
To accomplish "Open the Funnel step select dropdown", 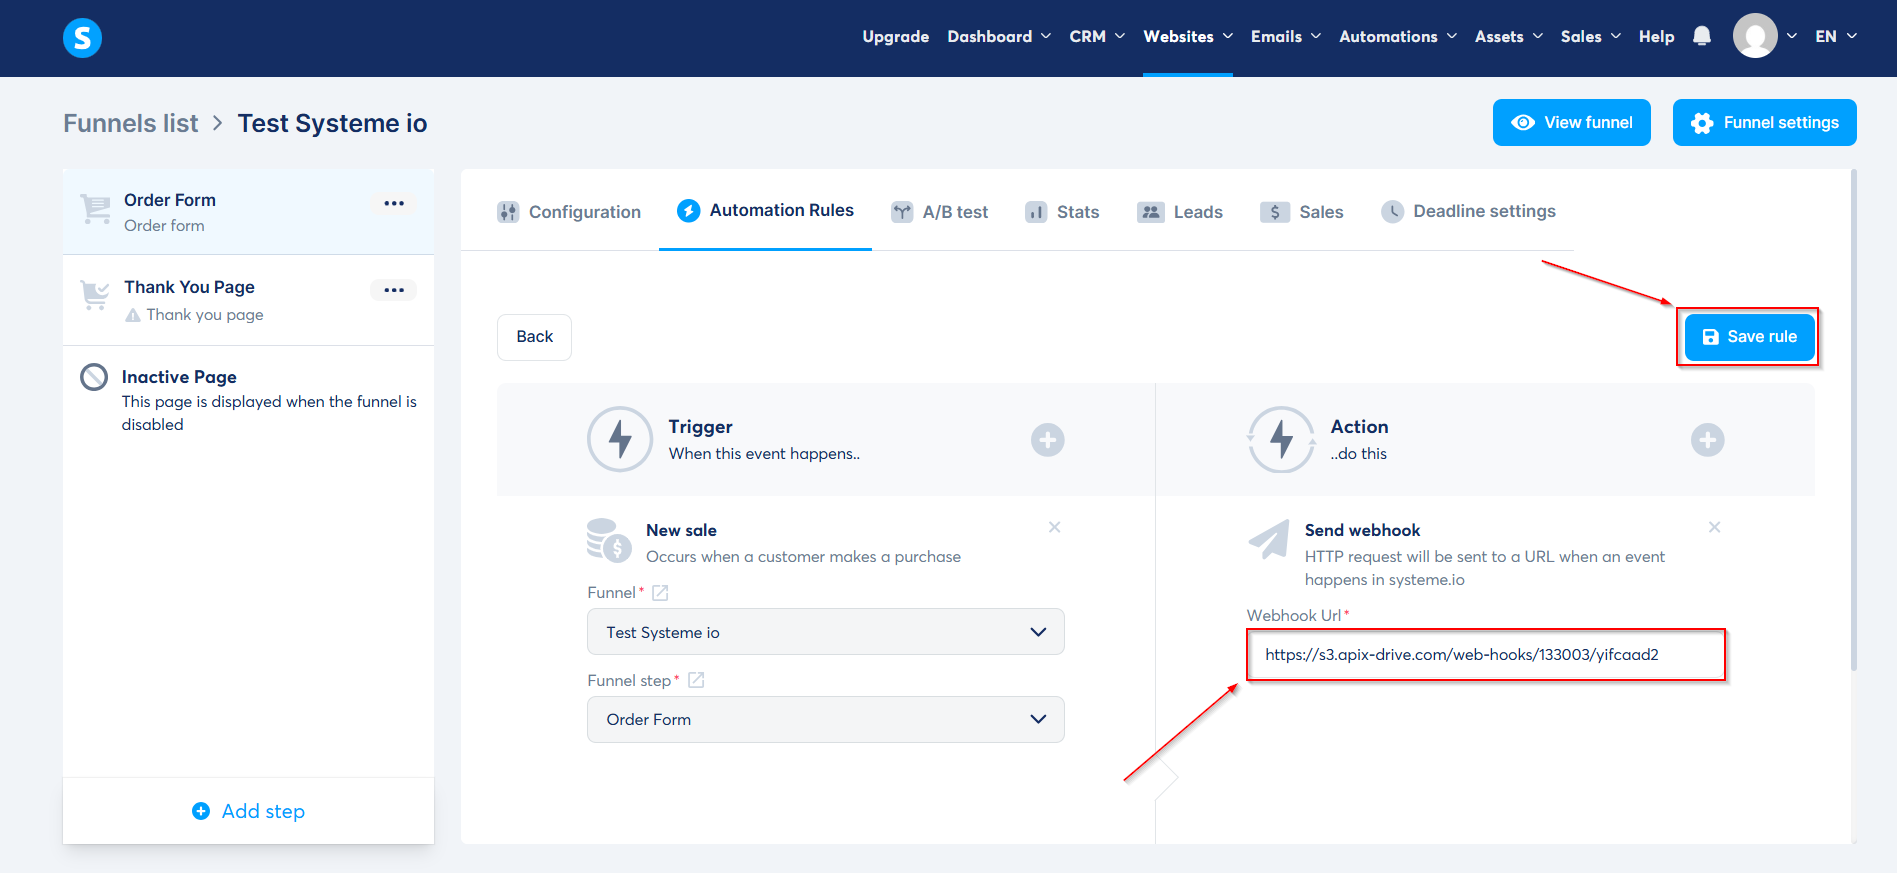I will click(825, 720).
